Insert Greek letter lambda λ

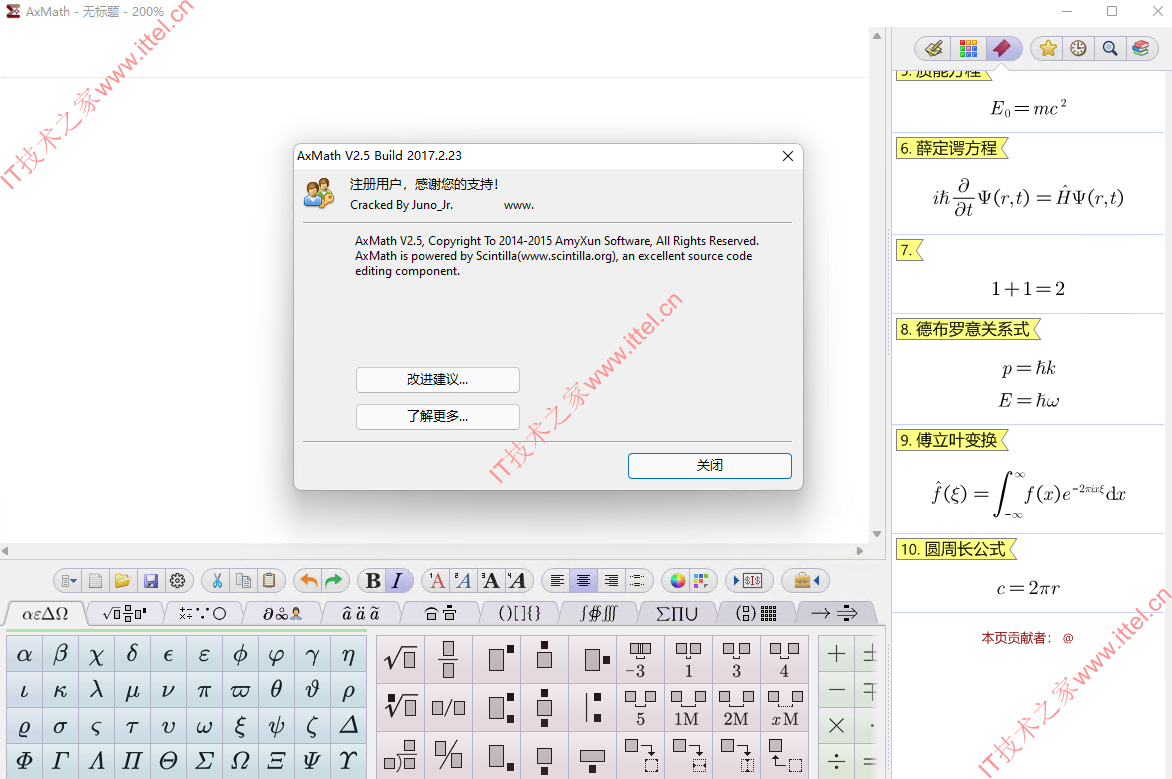pos(96,690)
